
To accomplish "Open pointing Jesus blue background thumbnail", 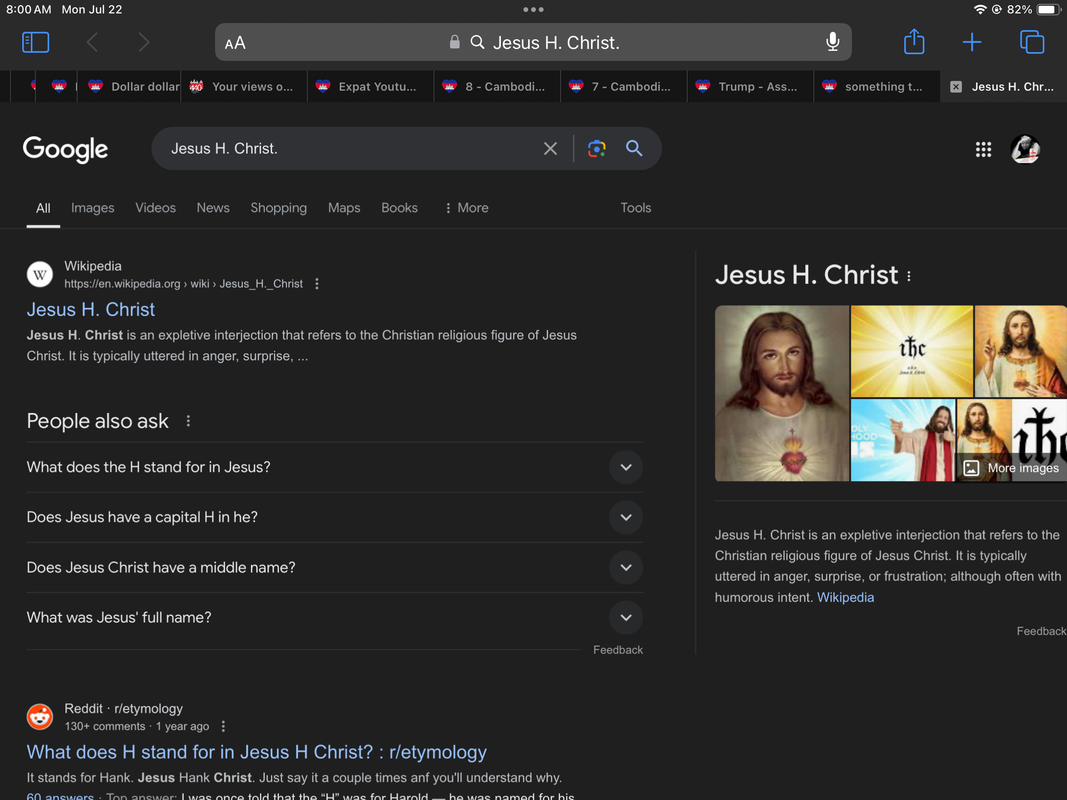I will [902, 440].
